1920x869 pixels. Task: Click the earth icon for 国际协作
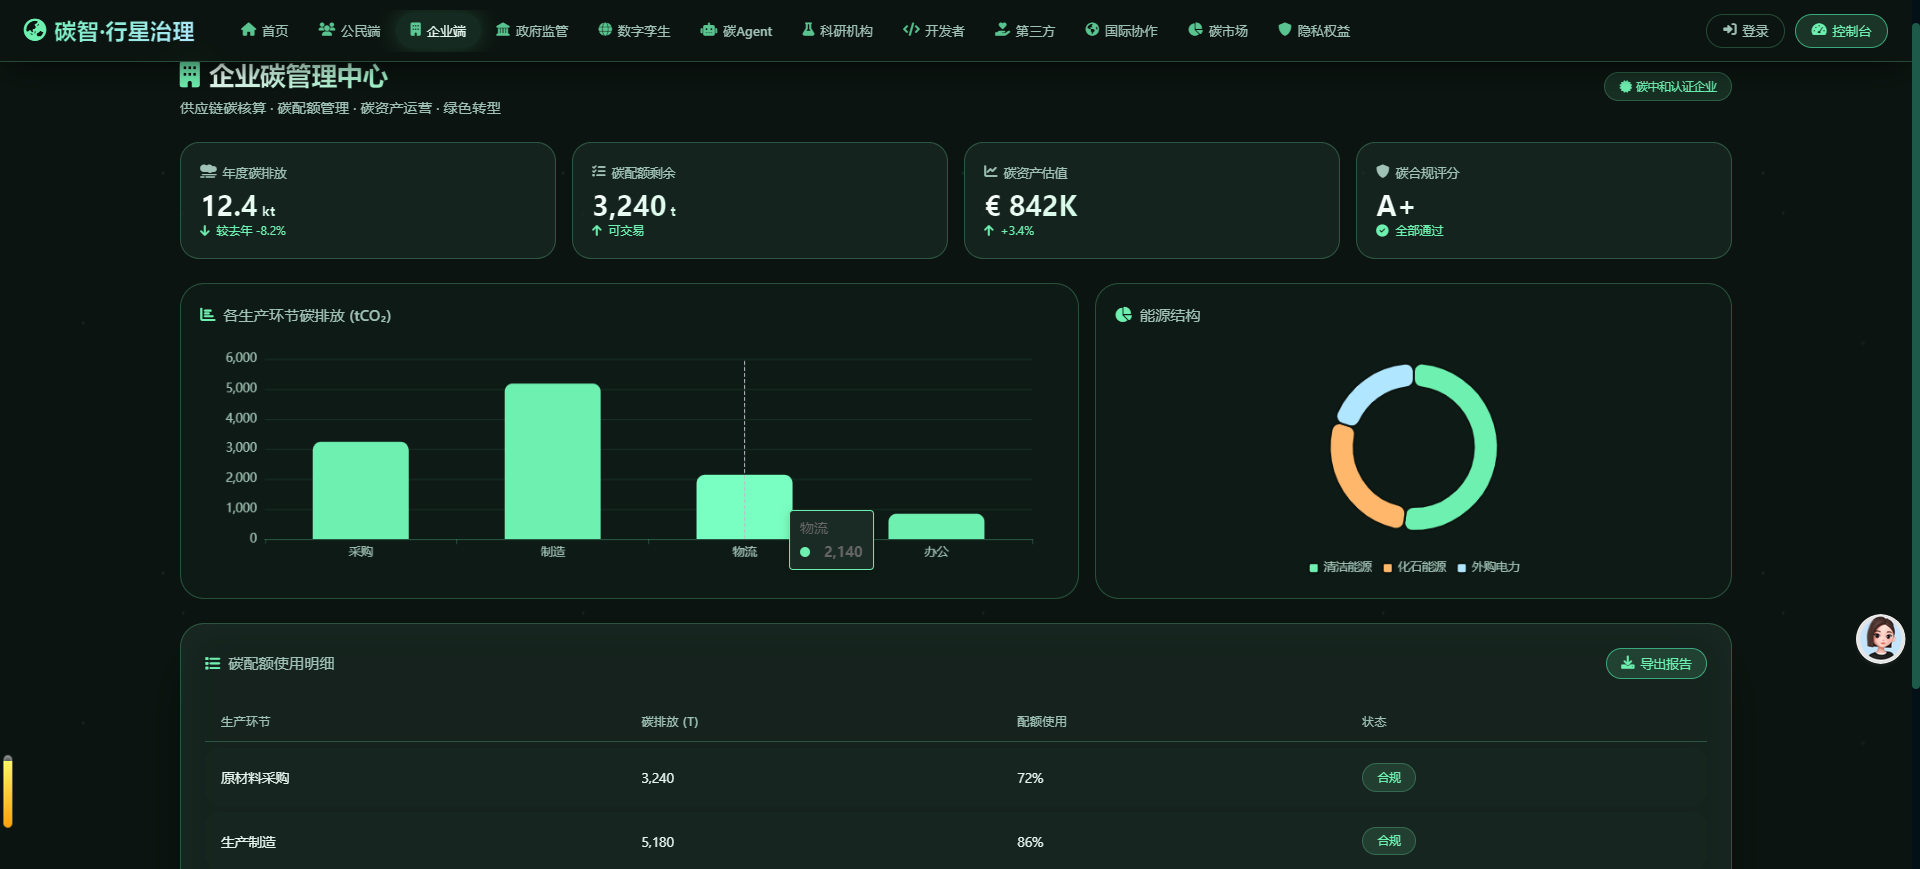pos(1092,30)
